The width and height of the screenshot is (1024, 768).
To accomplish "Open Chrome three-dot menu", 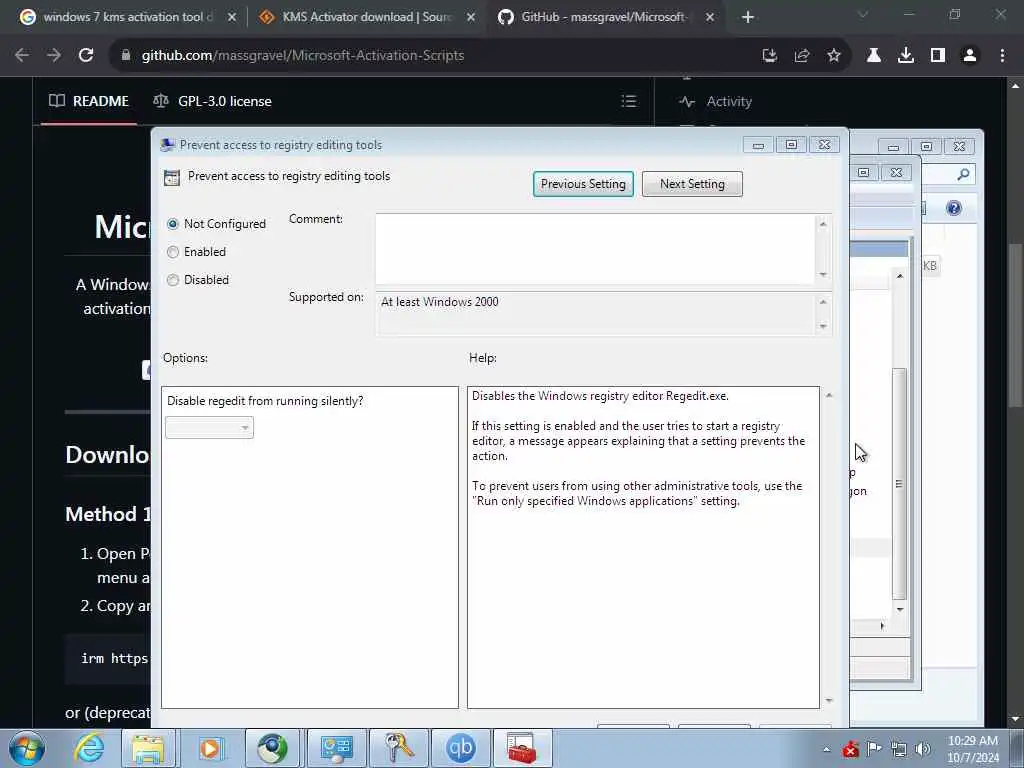I will [x=1002, y=56].
